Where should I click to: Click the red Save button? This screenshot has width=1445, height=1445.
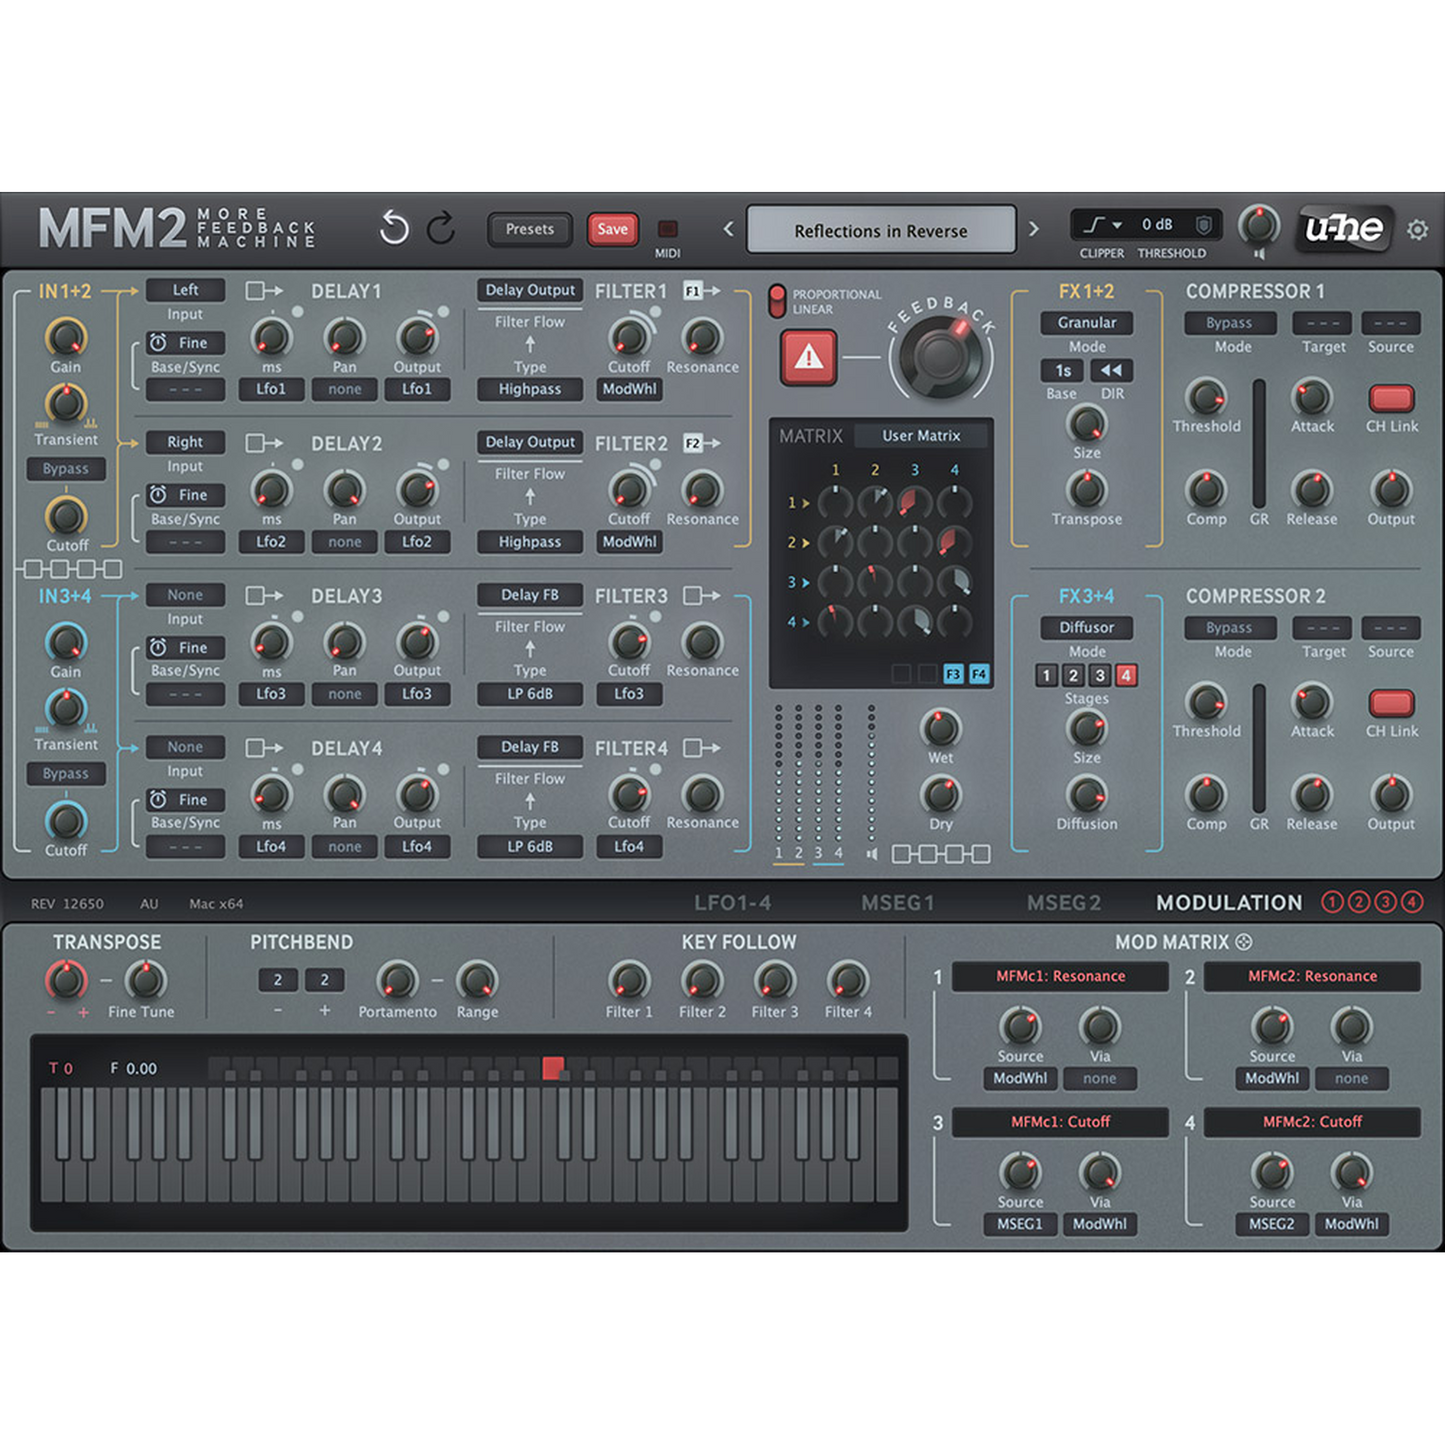pos(612,229)
